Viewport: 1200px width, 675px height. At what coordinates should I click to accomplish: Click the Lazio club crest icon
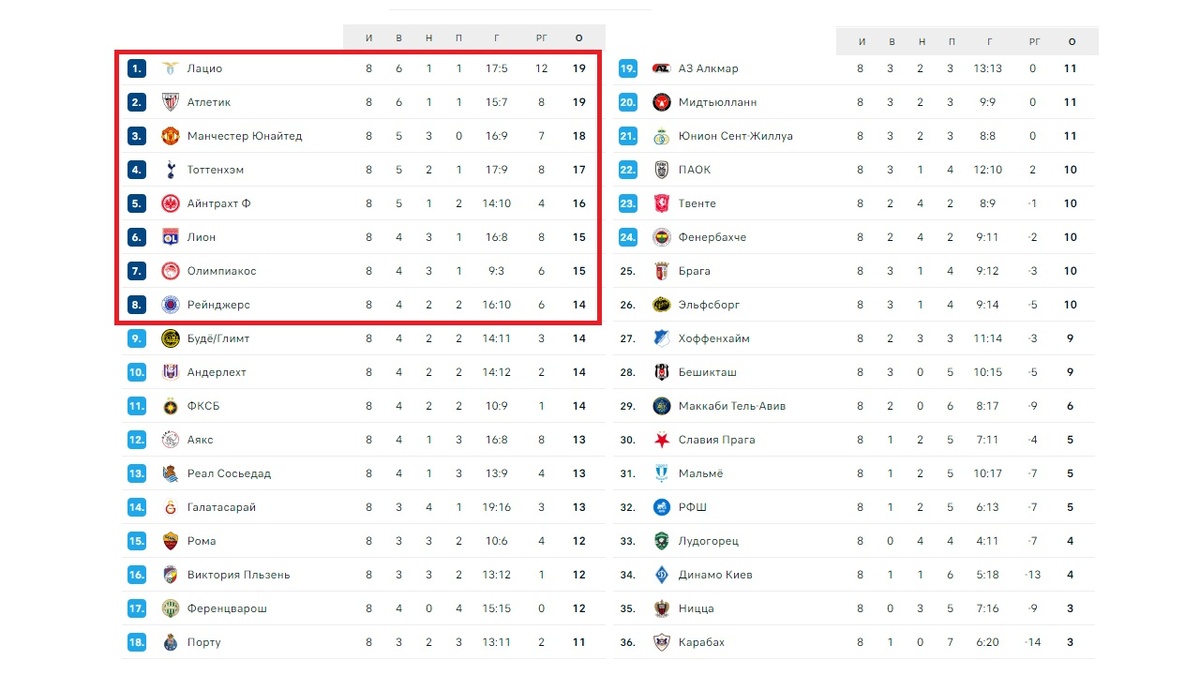tap(170, 68)
